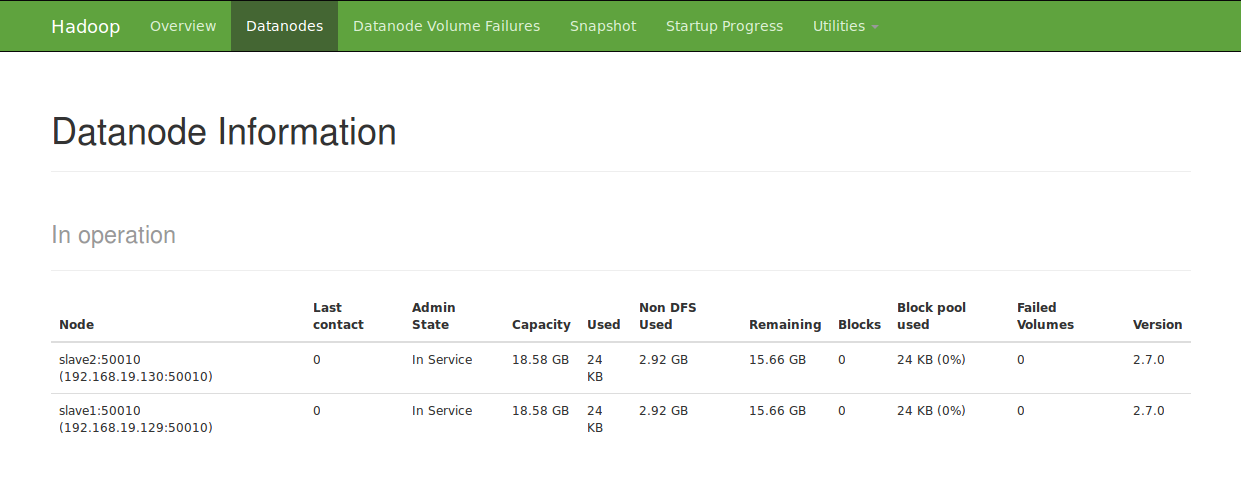
Task: Click the Used column header
Action: pyautogui.click(x=604, y=325)
